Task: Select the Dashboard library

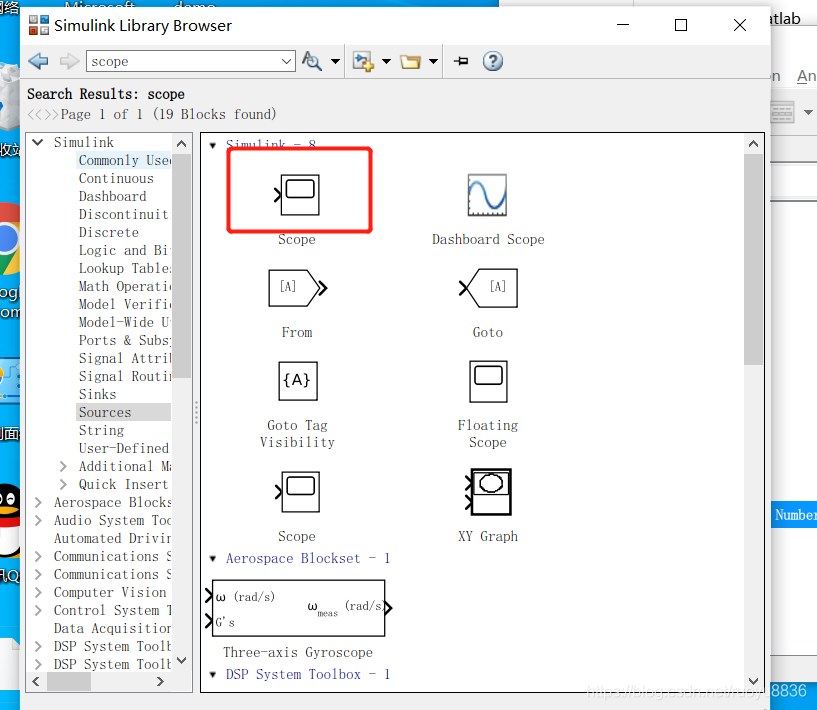Action: click(113, 196)
